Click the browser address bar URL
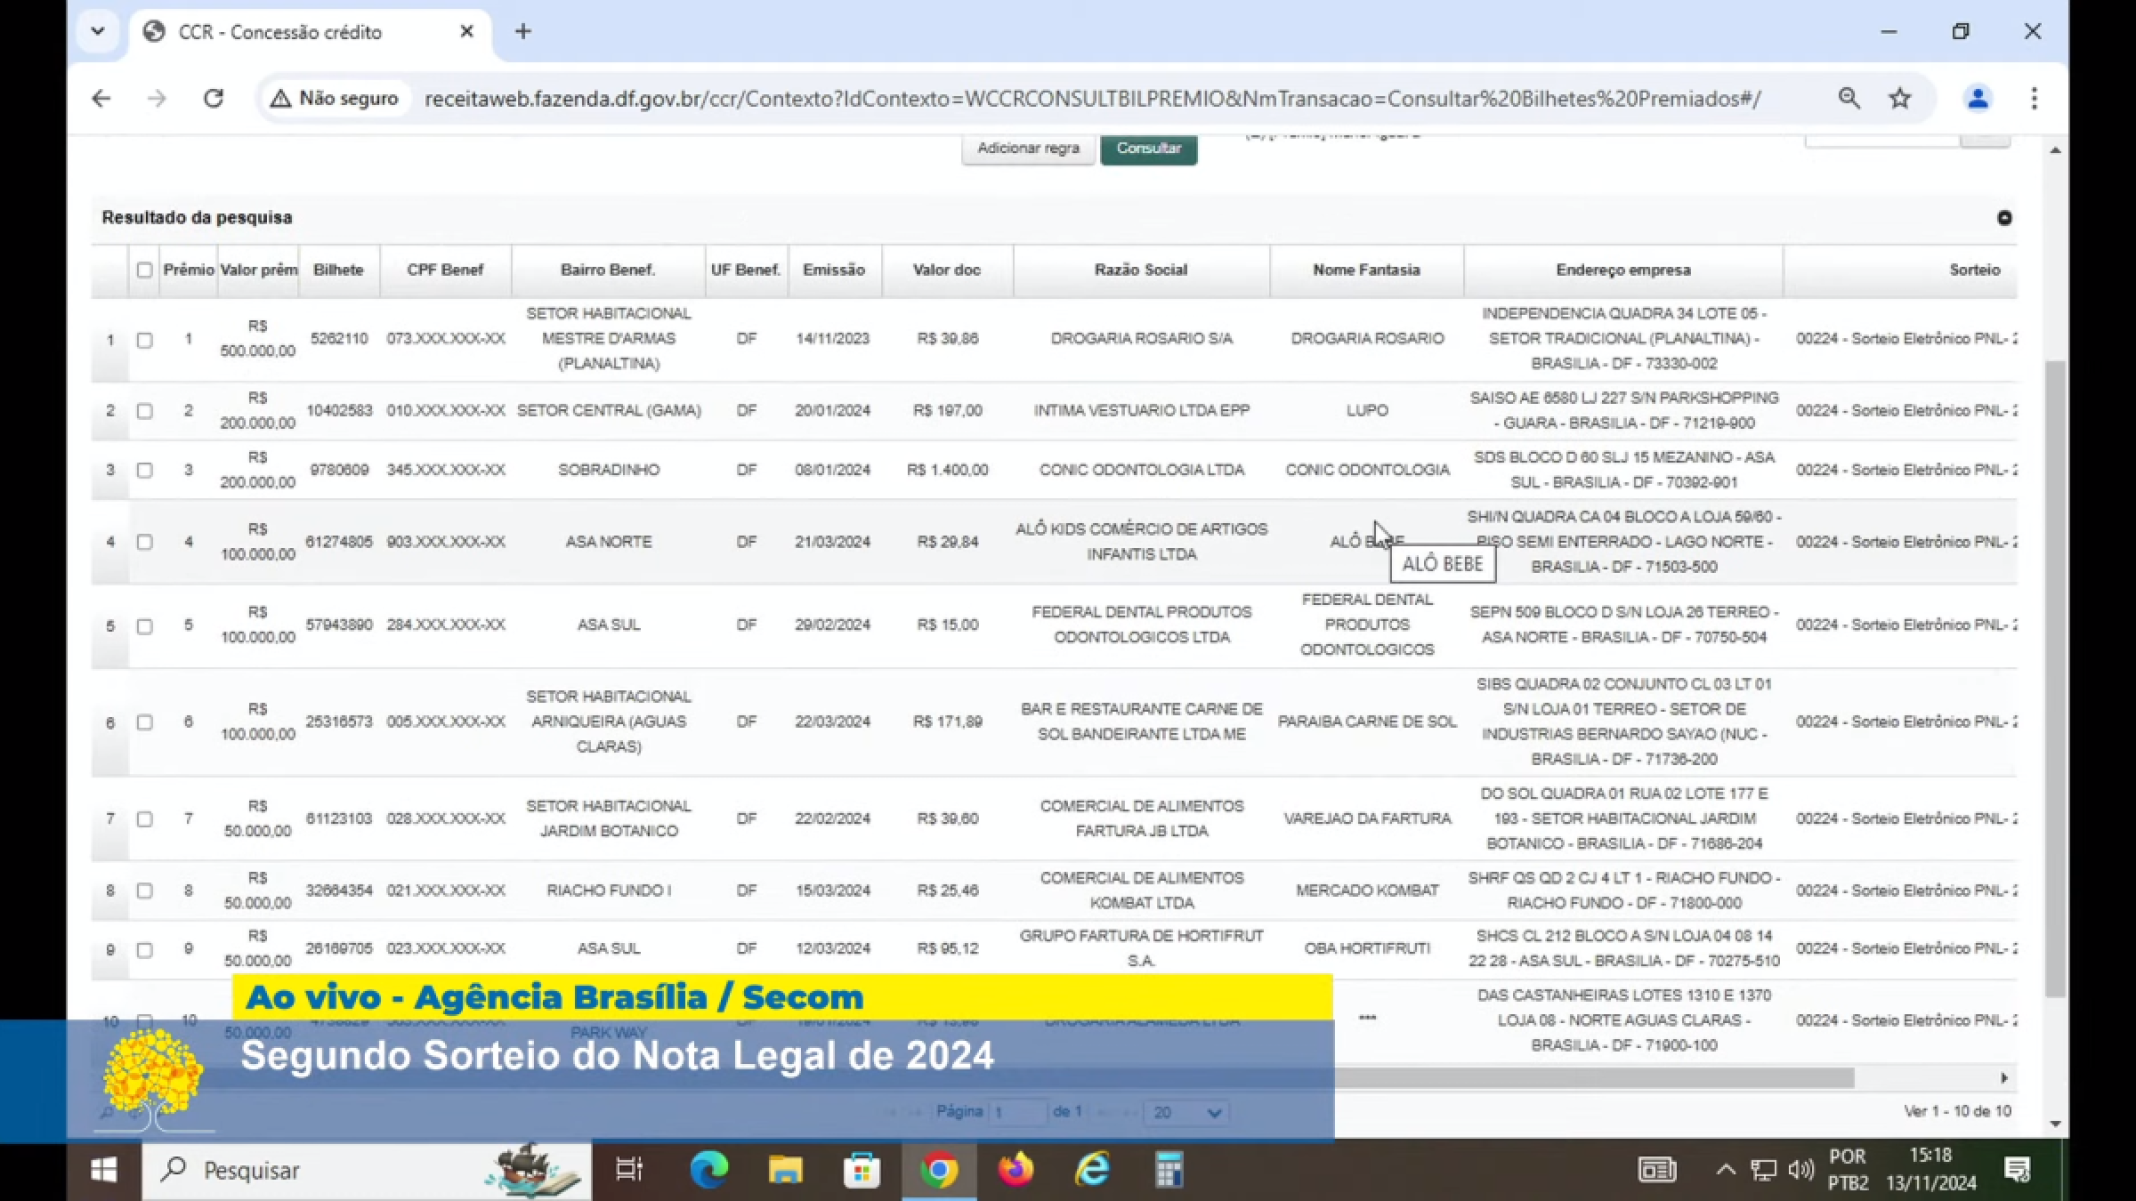This screenshot has width=2136, height=1201. point(1092,98)
